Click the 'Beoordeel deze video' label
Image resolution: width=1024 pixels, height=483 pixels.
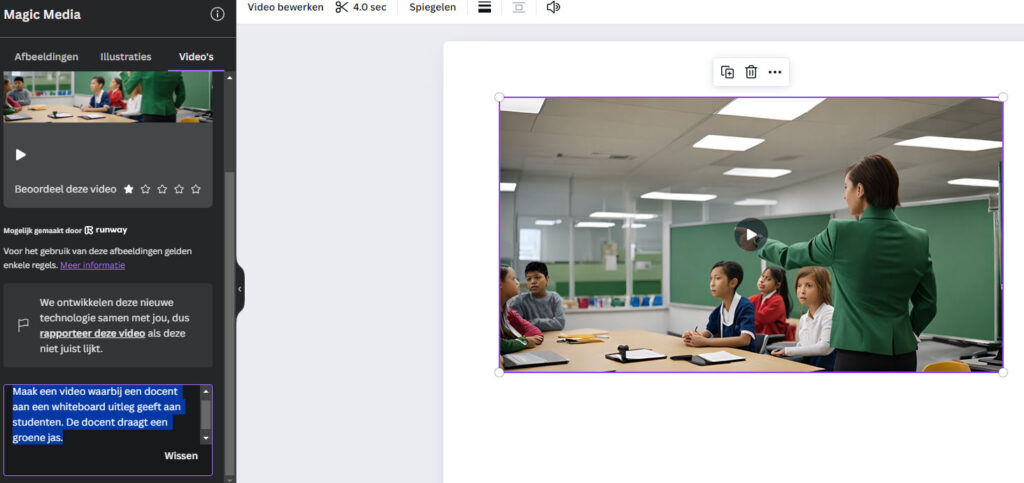65,189
